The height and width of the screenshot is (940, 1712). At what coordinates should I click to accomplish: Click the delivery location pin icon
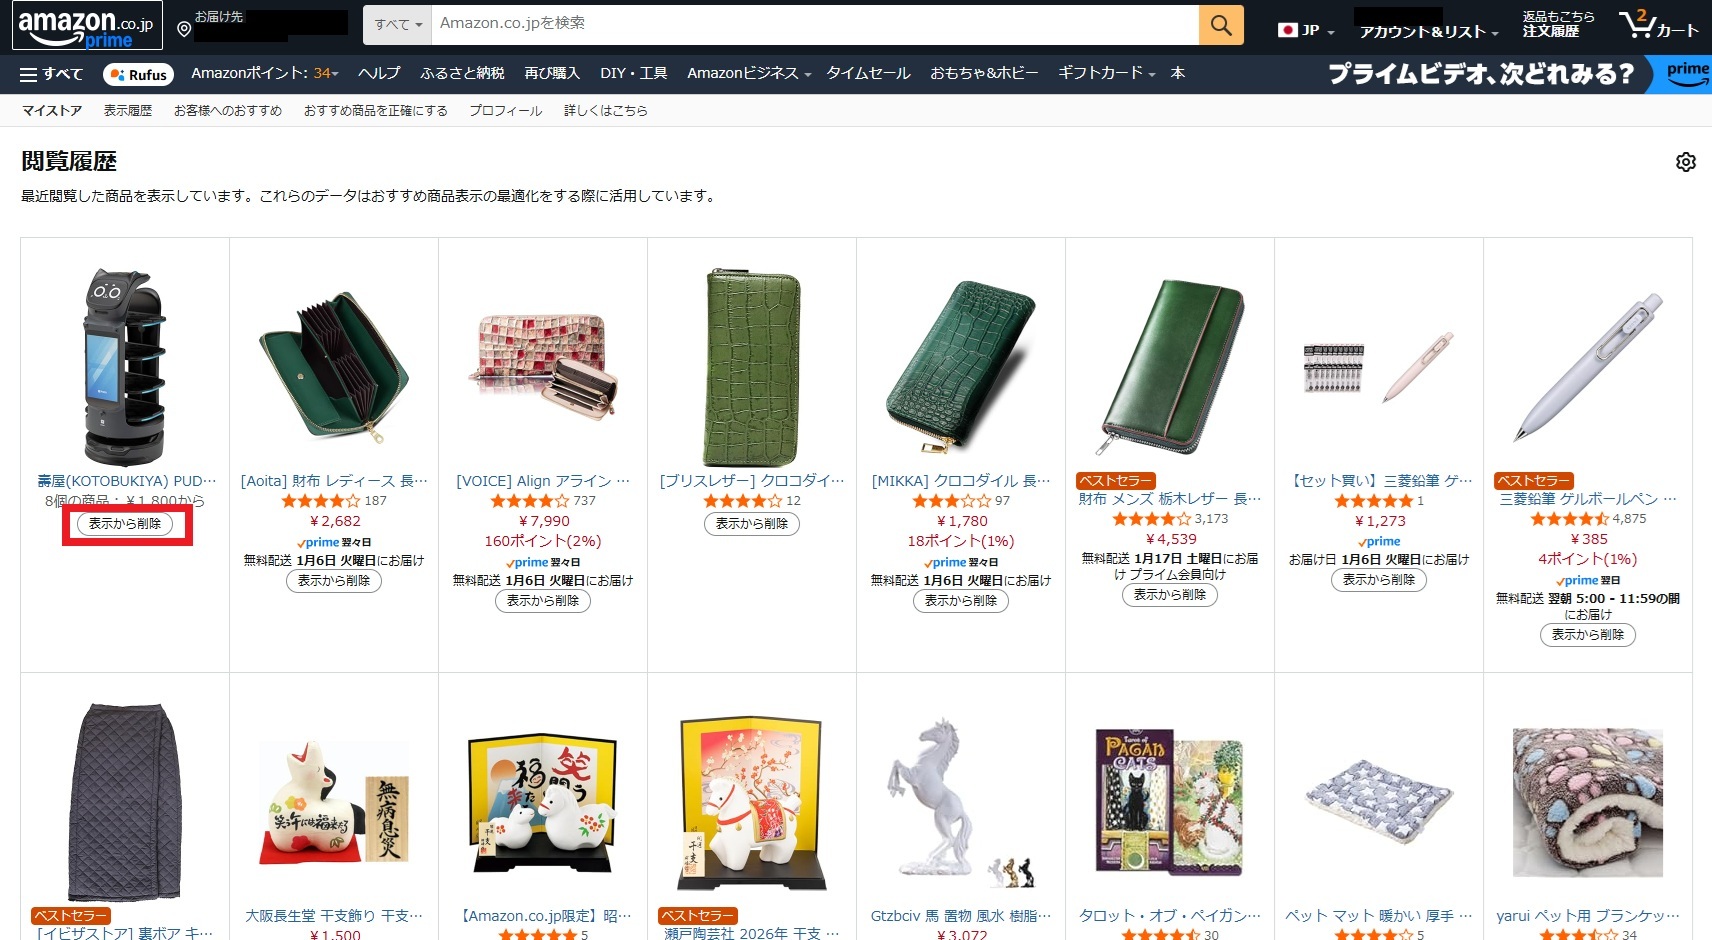(x=184, y=30)
